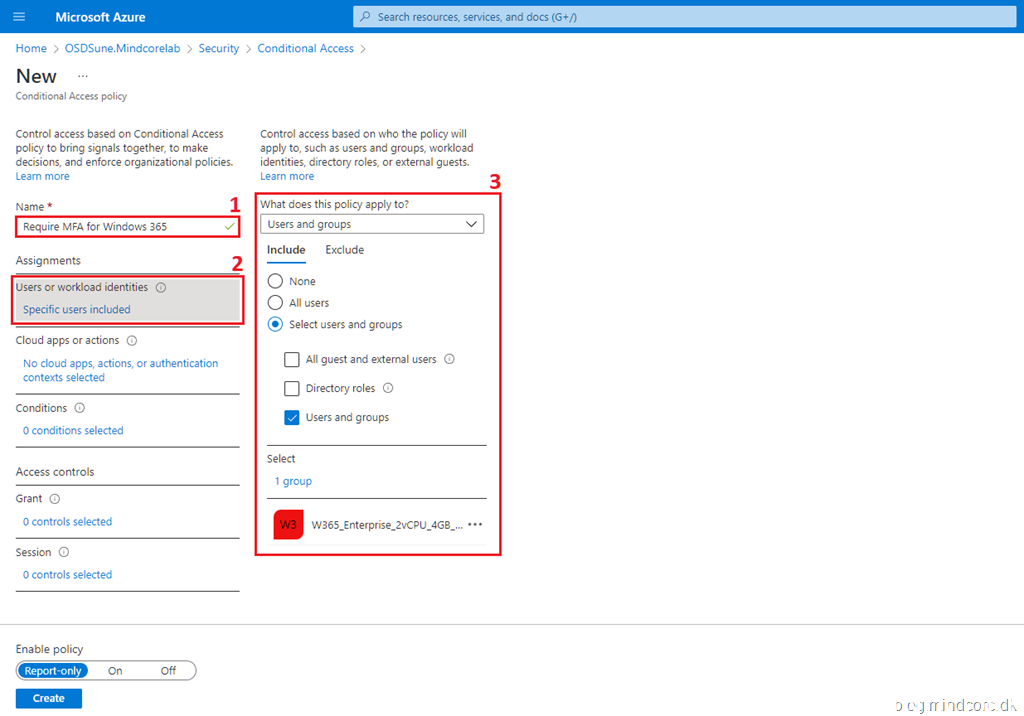The image size is (1024, 716).
Task: Select the All users radio option
Action: 275,303
